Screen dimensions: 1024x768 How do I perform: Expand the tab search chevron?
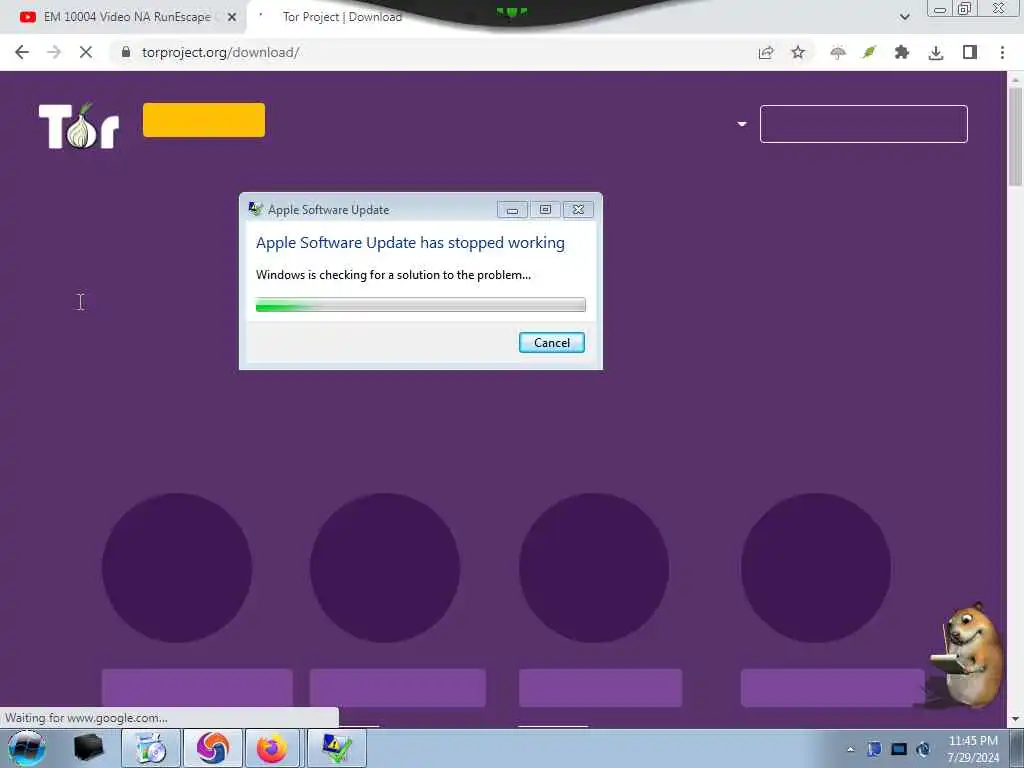[x=904, y=17]
